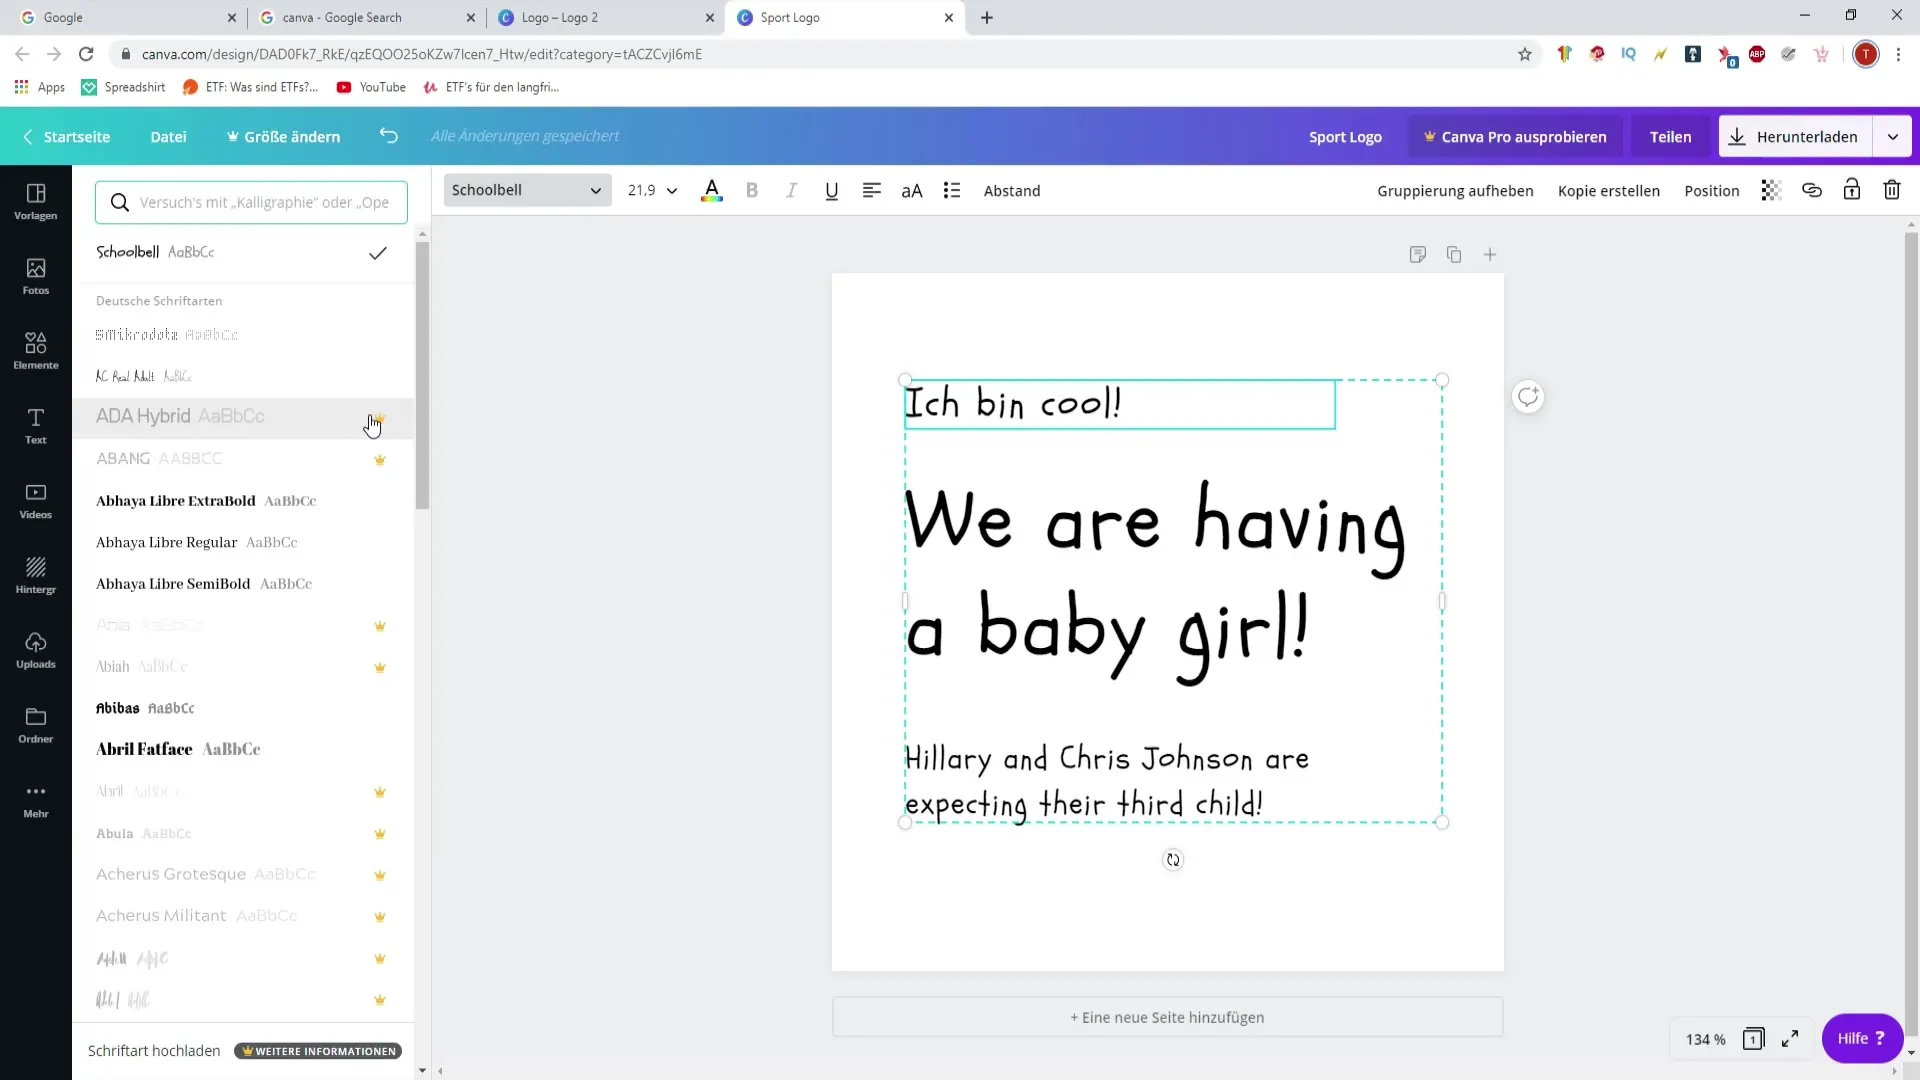1920x1080 pixels.
Task: Click Kopie erstellen
Action: (x=1608, y=190)
